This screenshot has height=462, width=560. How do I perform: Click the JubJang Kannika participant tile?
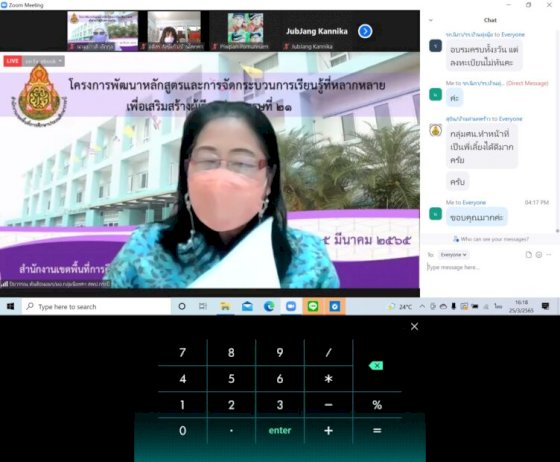click(x=316, y=31)
